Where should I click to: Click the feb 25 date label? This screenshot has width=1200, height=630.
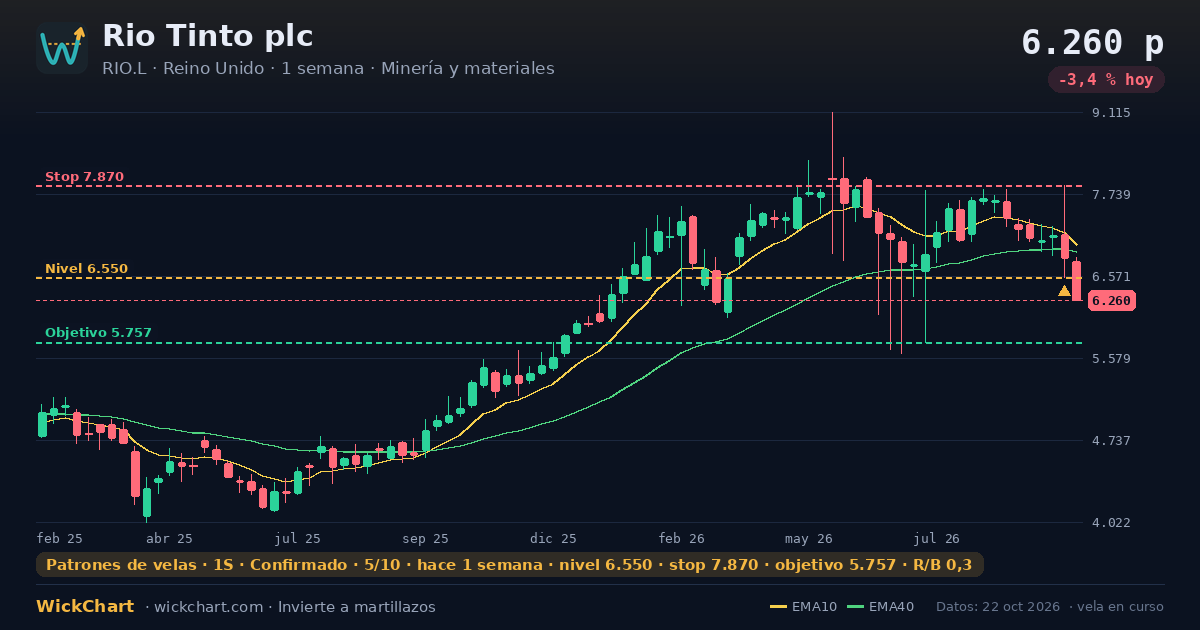(60, 538)
